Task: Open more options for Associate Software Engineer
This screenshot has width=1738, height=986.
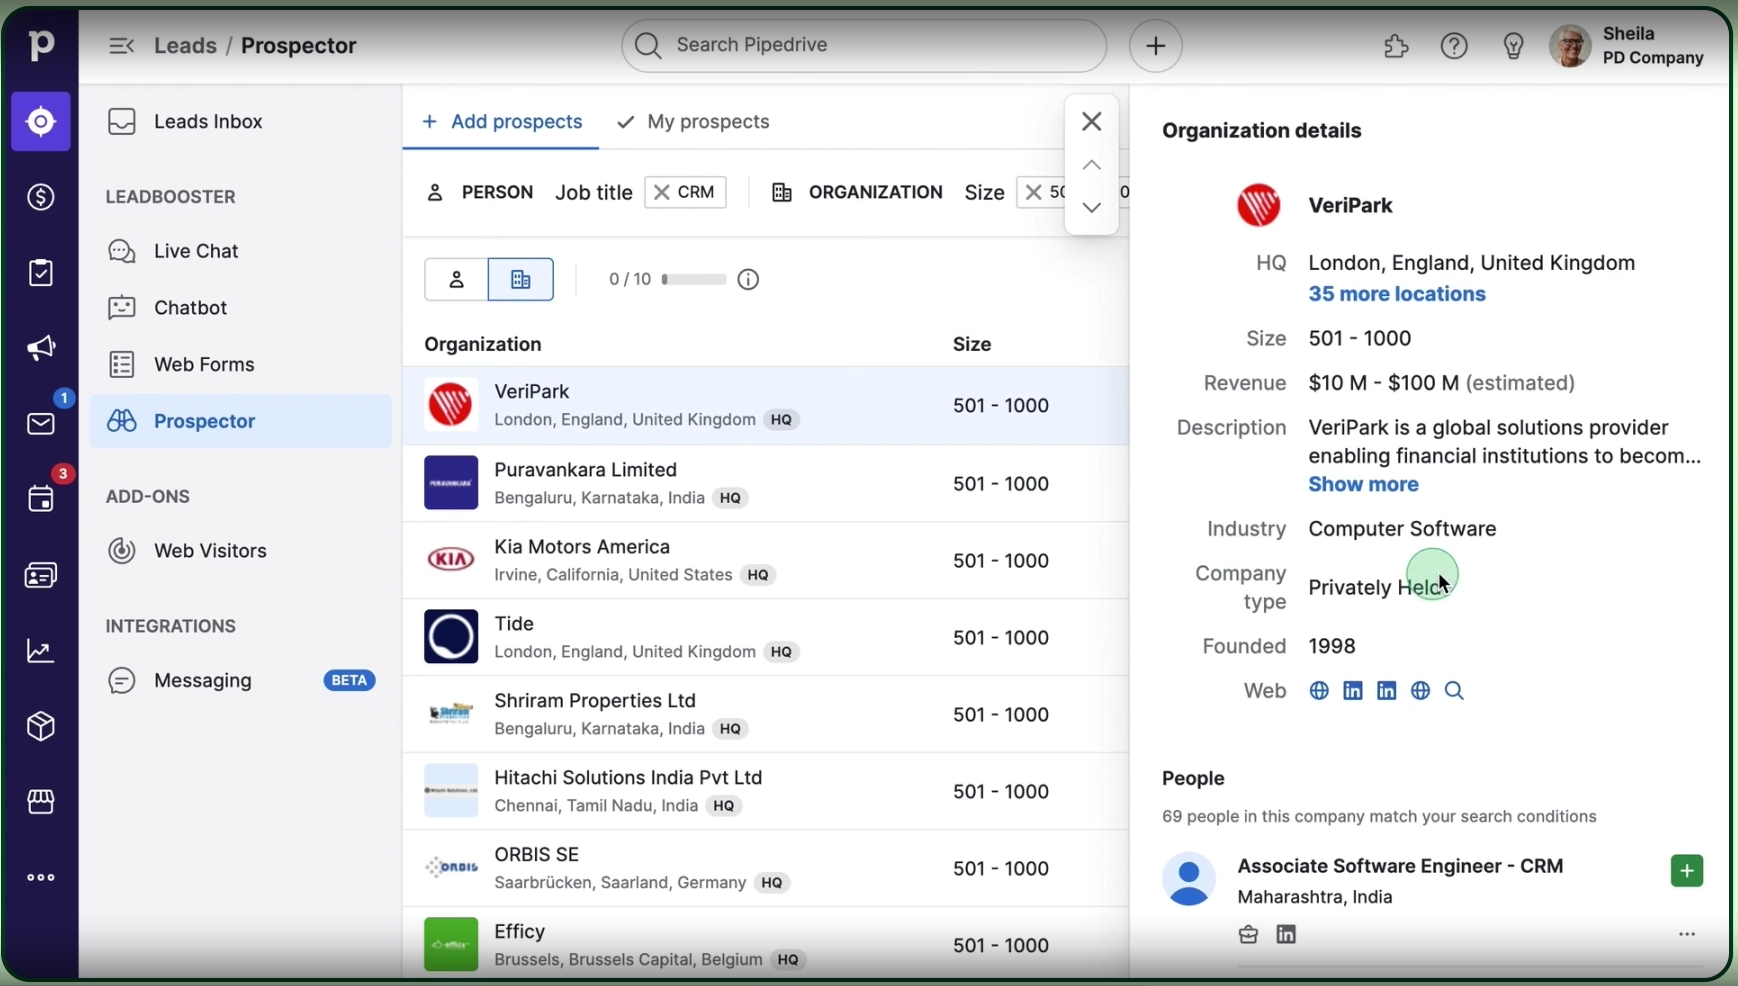Action: (x=1687, y=934)
